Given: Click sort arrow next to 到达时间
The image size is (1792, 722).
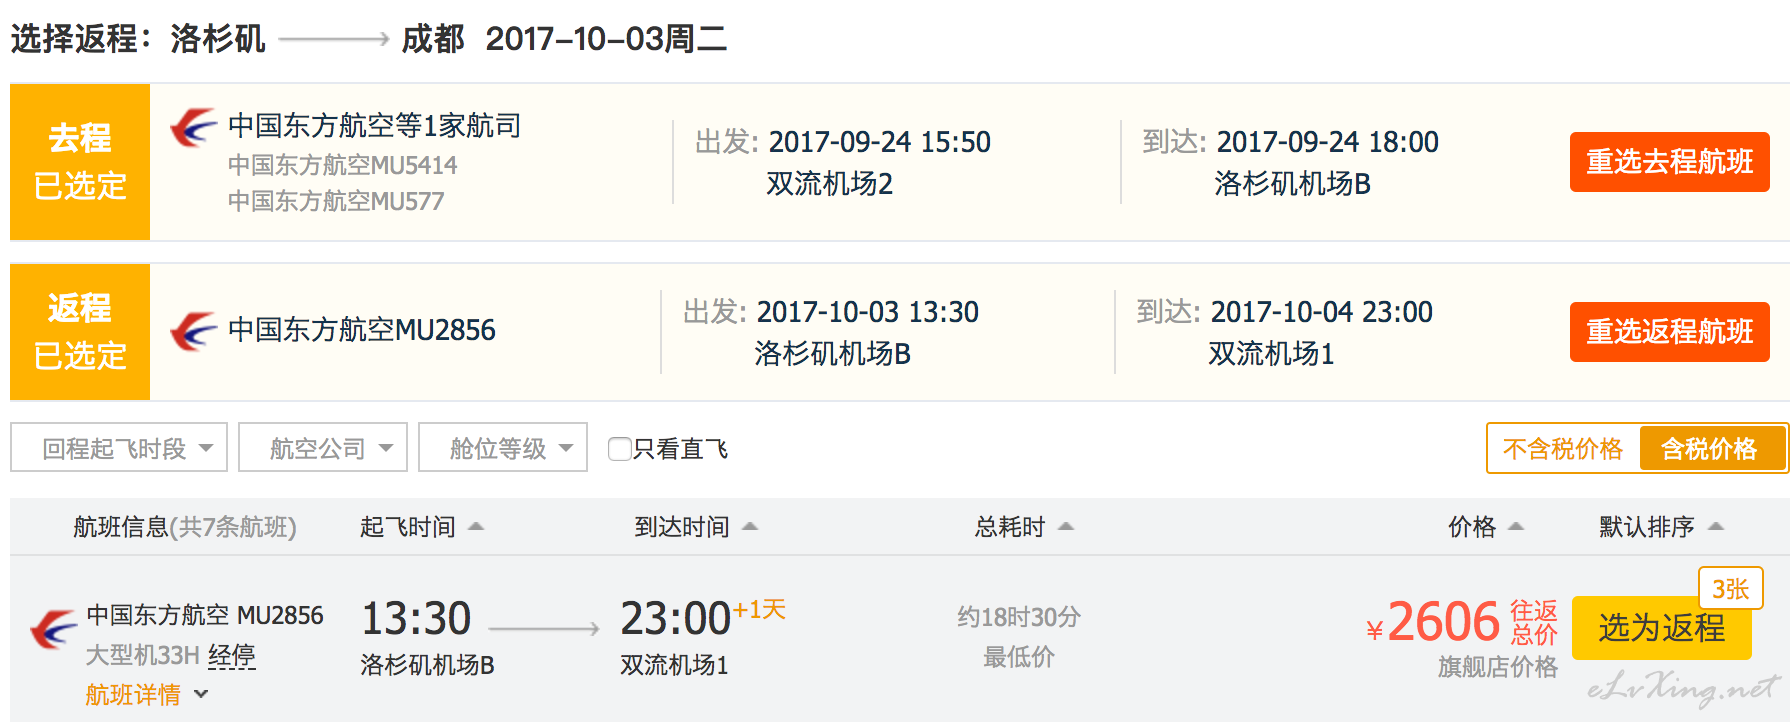Looking at the screenshot, I should point(750,527).
